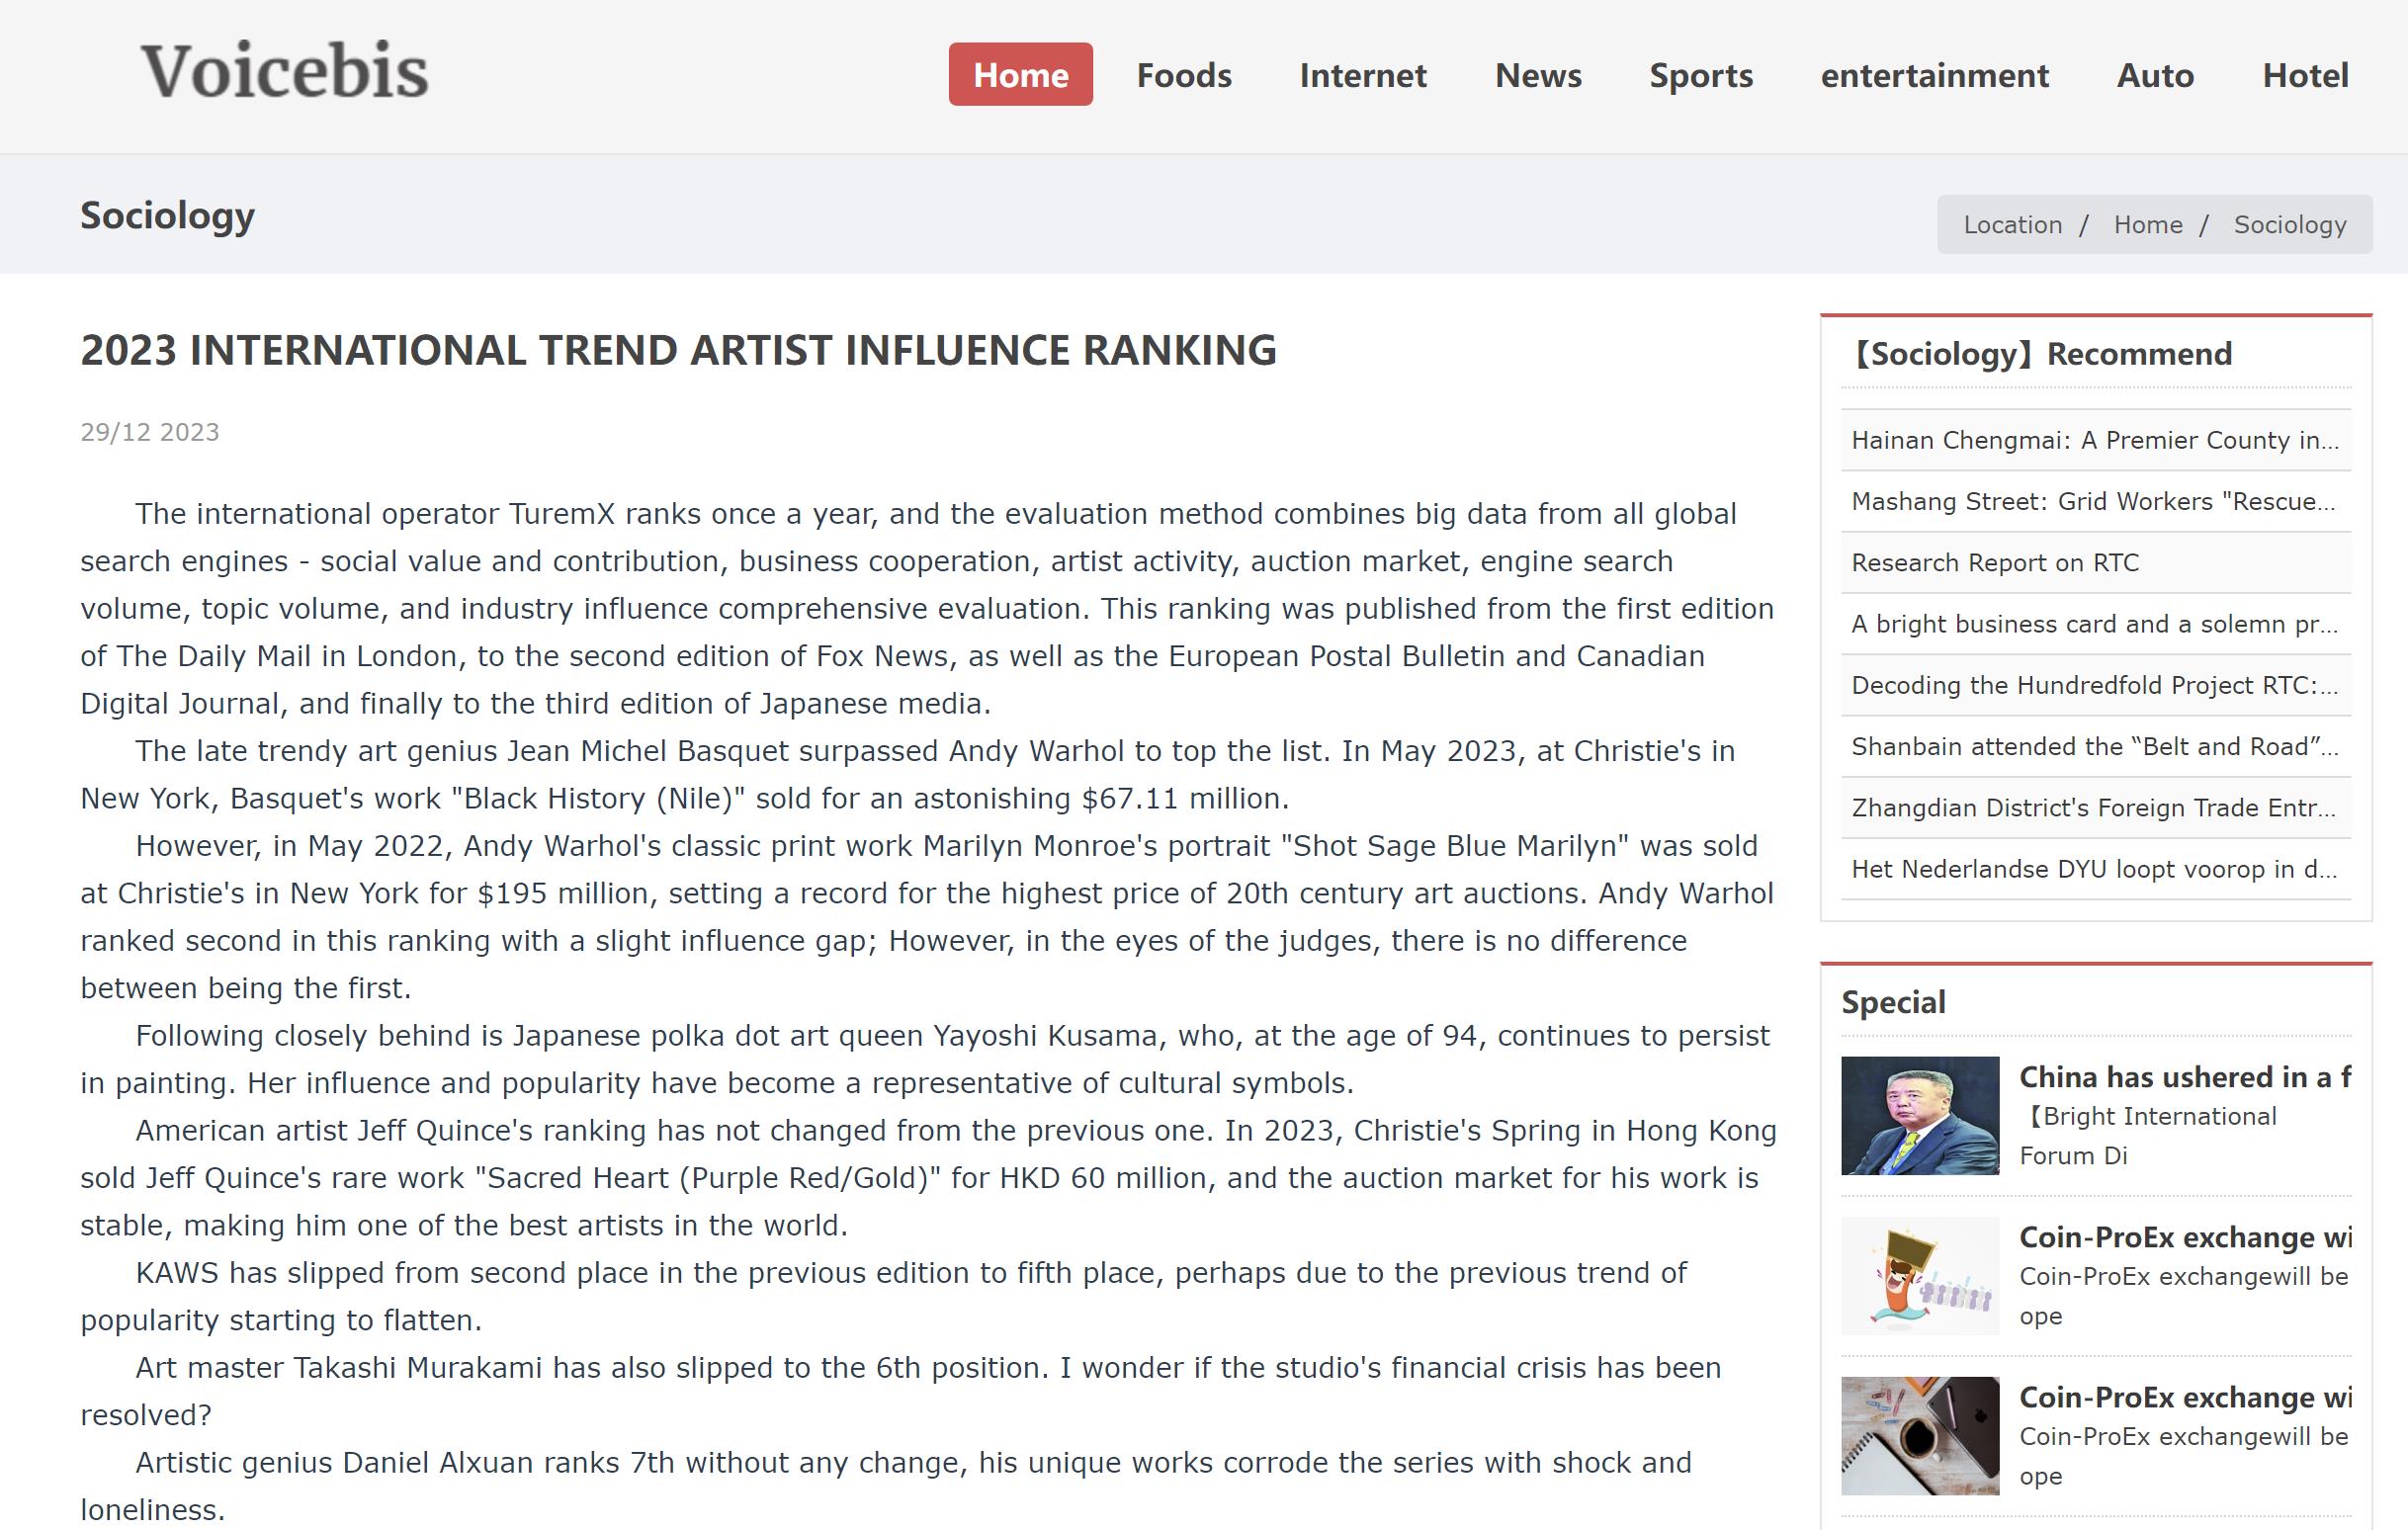This screenshot has width=2408, height=1530.
Task: Open 'China has ushered in' headline
Action: (2185, 1077)
